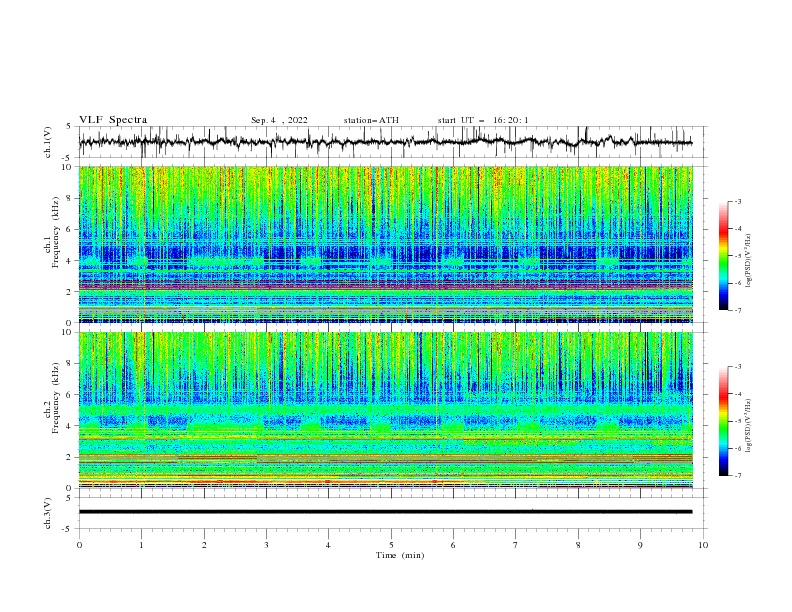Click the "VLF Spectra" plot title

coord(113,120)
